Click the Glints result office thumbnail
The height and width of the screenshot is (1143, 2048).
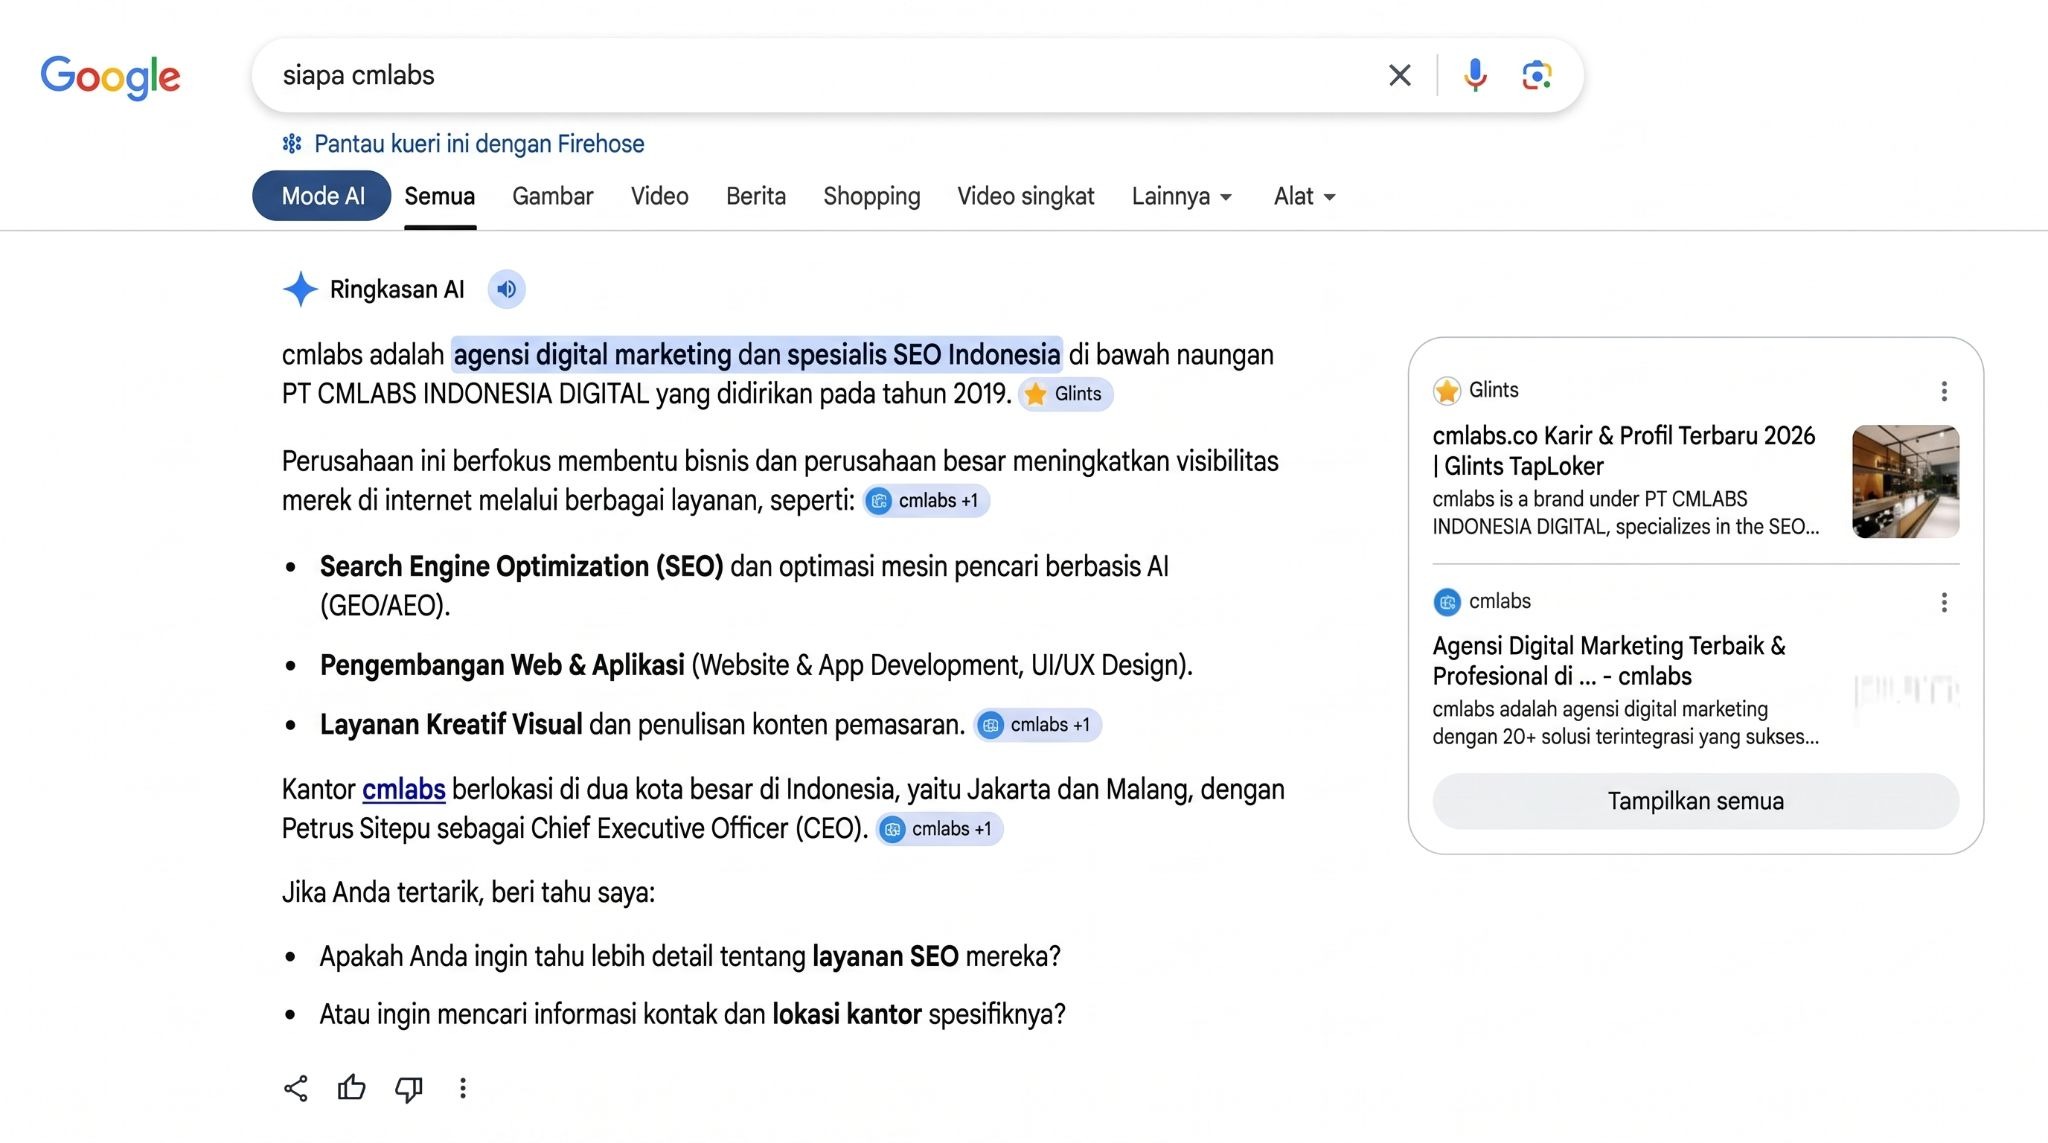tap(1905, 482)
